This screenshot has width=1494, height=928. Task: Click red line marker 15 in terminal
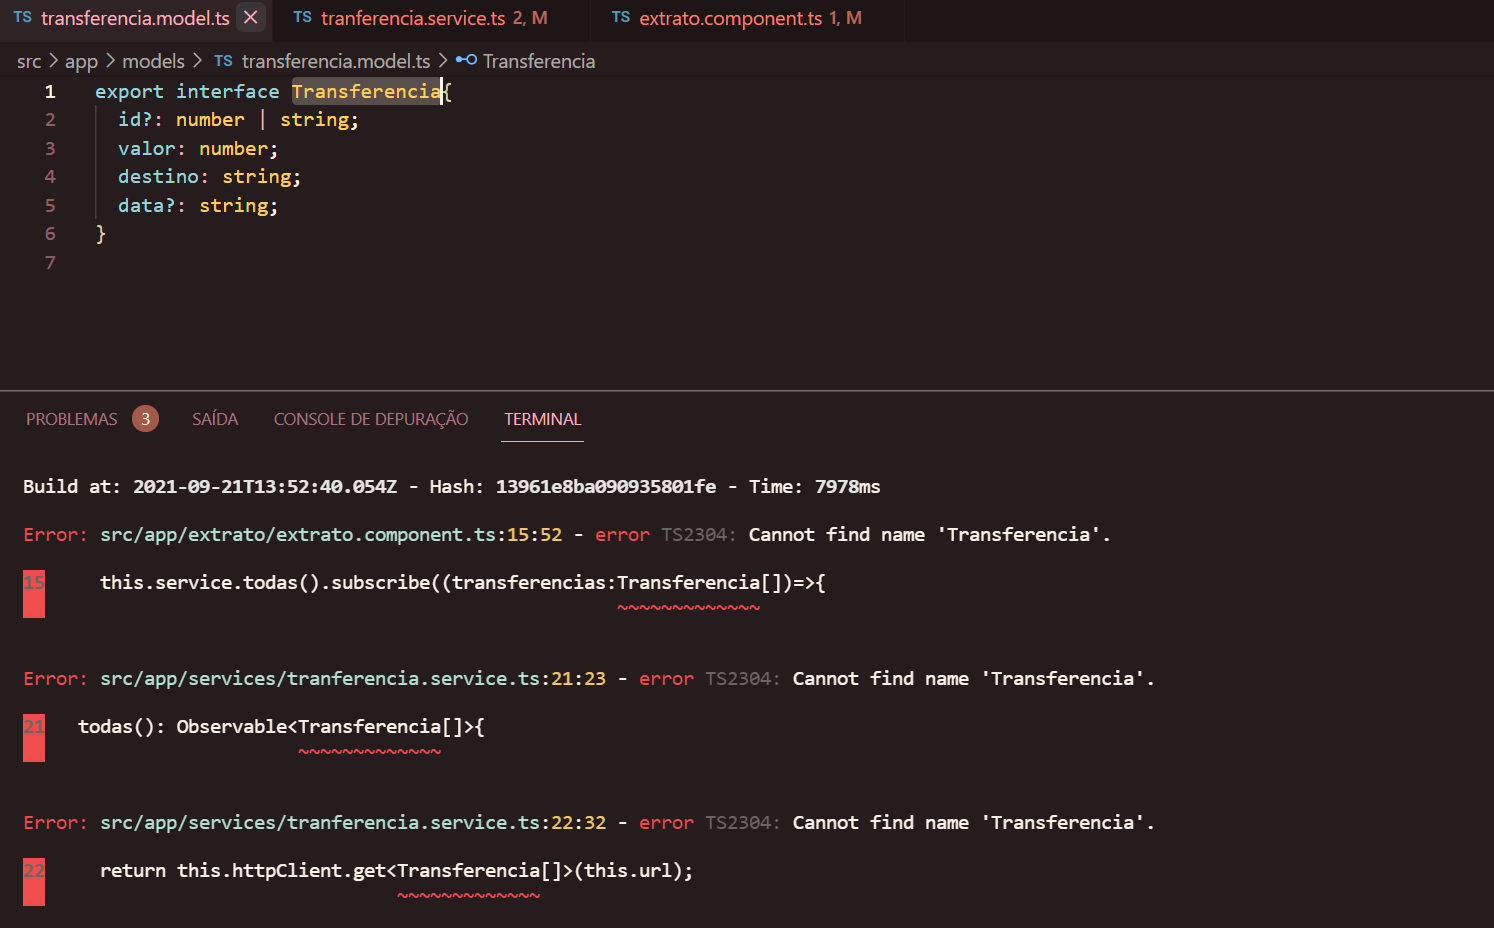(x=34, y=593)
